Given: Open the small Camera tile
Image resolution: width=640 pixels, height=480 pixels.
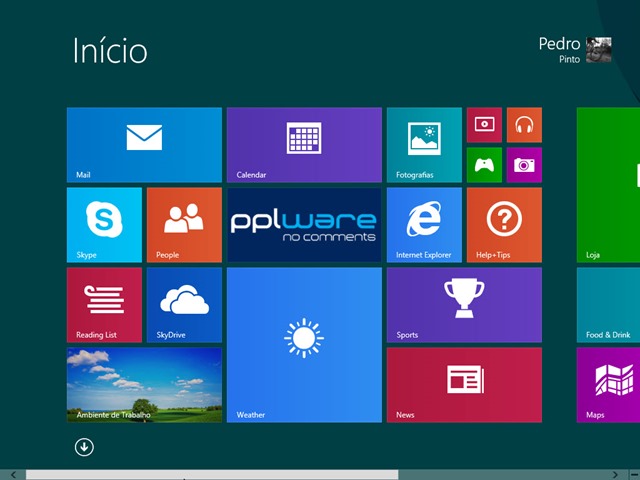Looking at the screenshot, I should tap(524, 165).
